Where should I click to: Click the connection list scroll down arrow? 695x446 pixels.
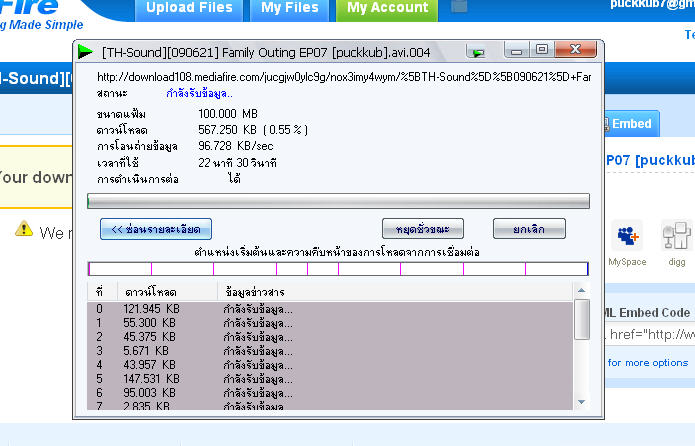582,402
